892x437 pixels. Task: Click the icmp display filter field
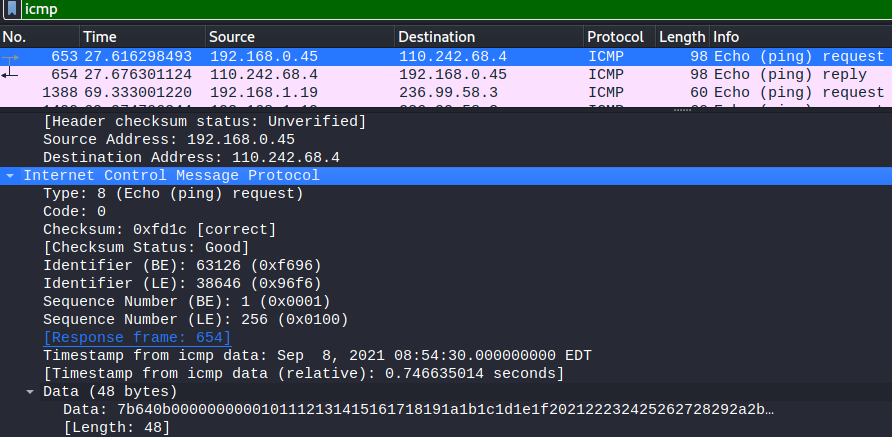click(x=455, y=9)
